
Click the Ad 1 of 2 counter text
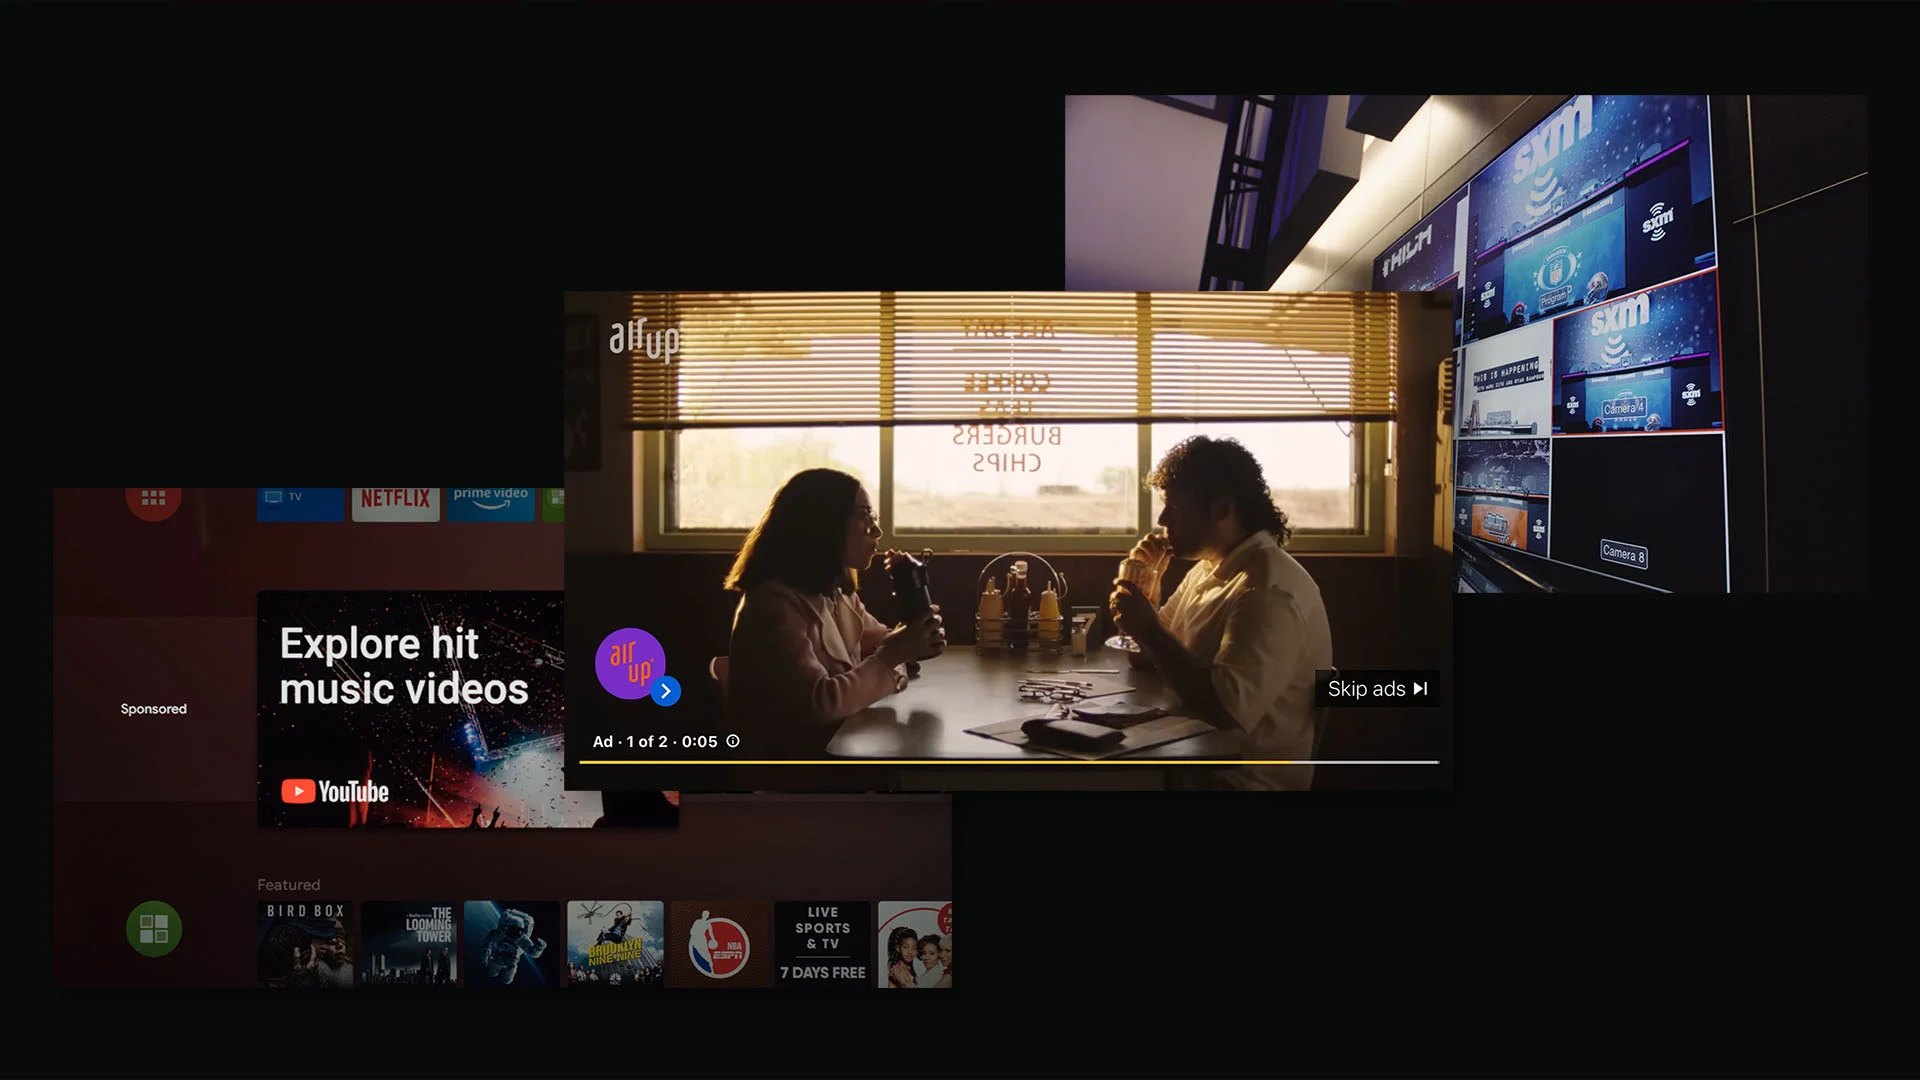(655, 741)
